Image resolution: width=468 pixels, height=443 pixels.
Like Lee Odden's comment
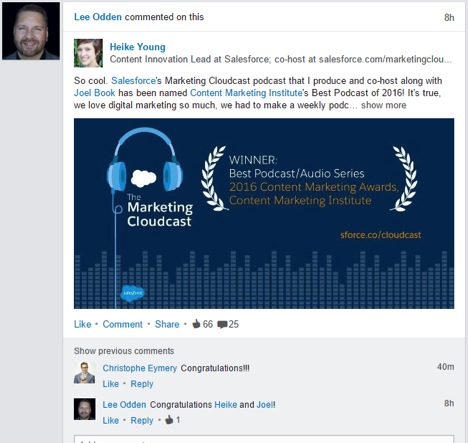click(x=111, y=420)
